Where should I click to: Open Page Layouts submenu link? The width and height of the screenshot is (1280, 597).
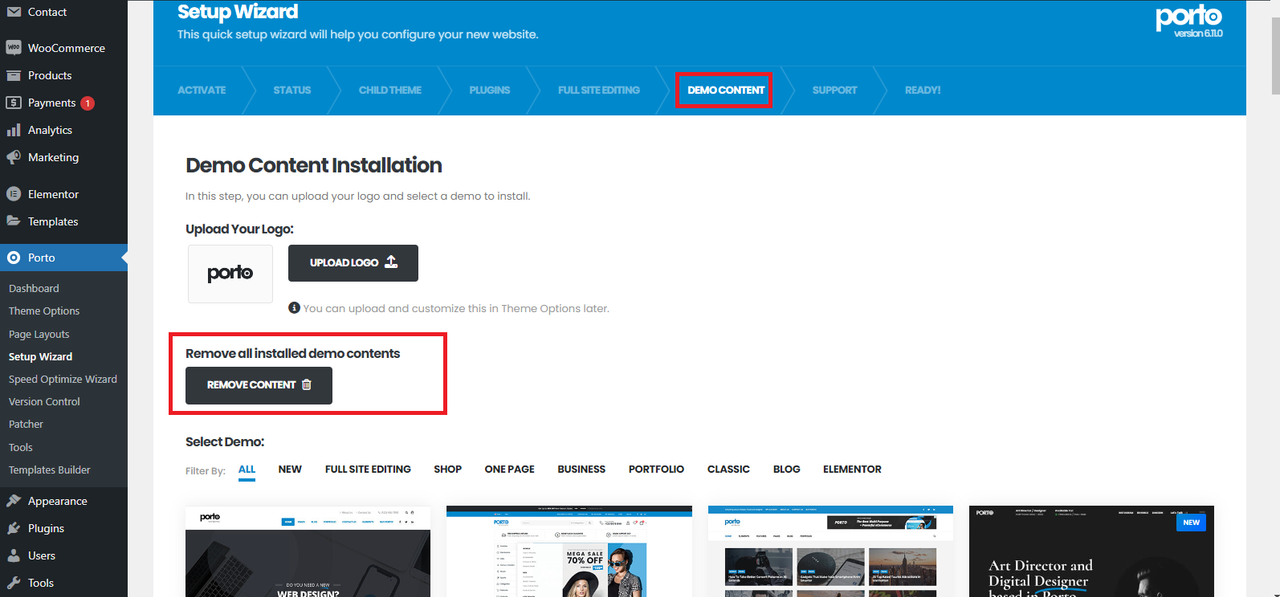pyautogui.click(x=39, y=334)
